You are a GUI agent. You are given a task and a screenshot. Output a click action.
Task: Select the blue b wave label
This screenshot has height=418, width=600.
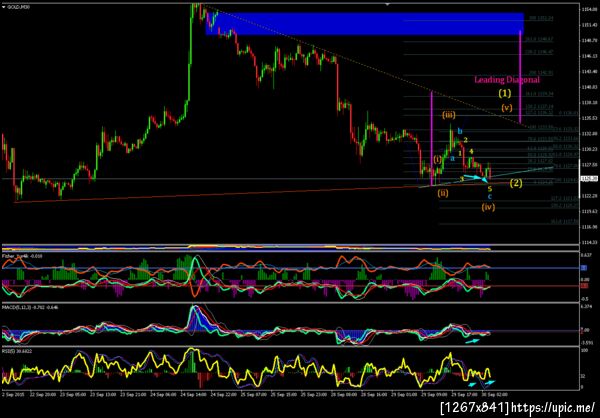[460, 132]
